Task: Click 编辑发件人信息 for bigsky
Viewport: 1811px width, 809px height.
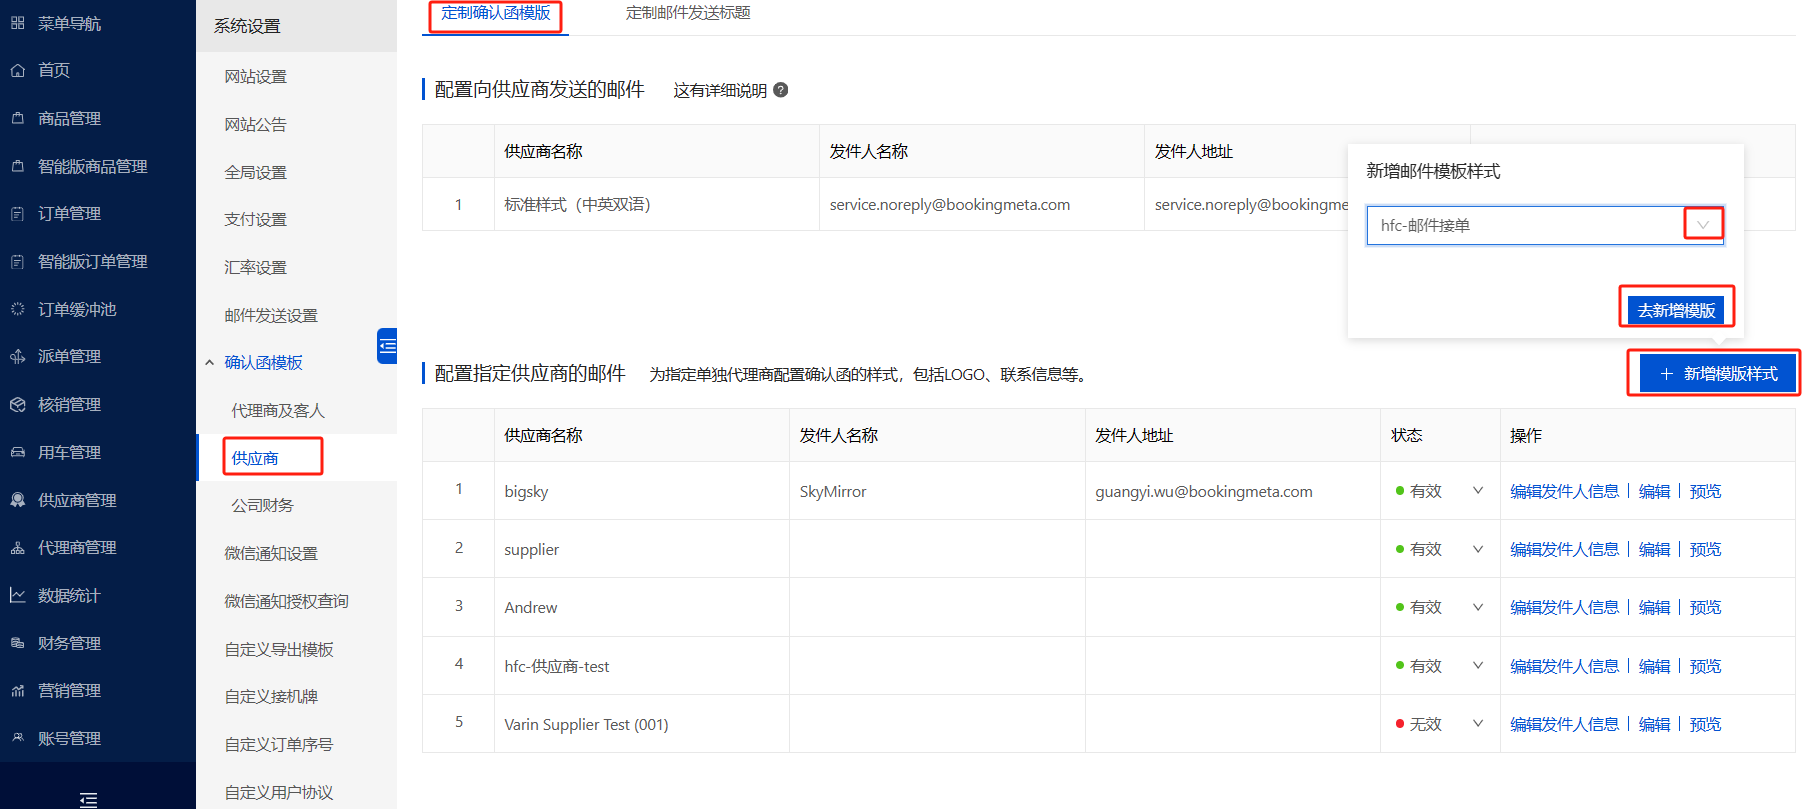Action: tap(1564, 491)
